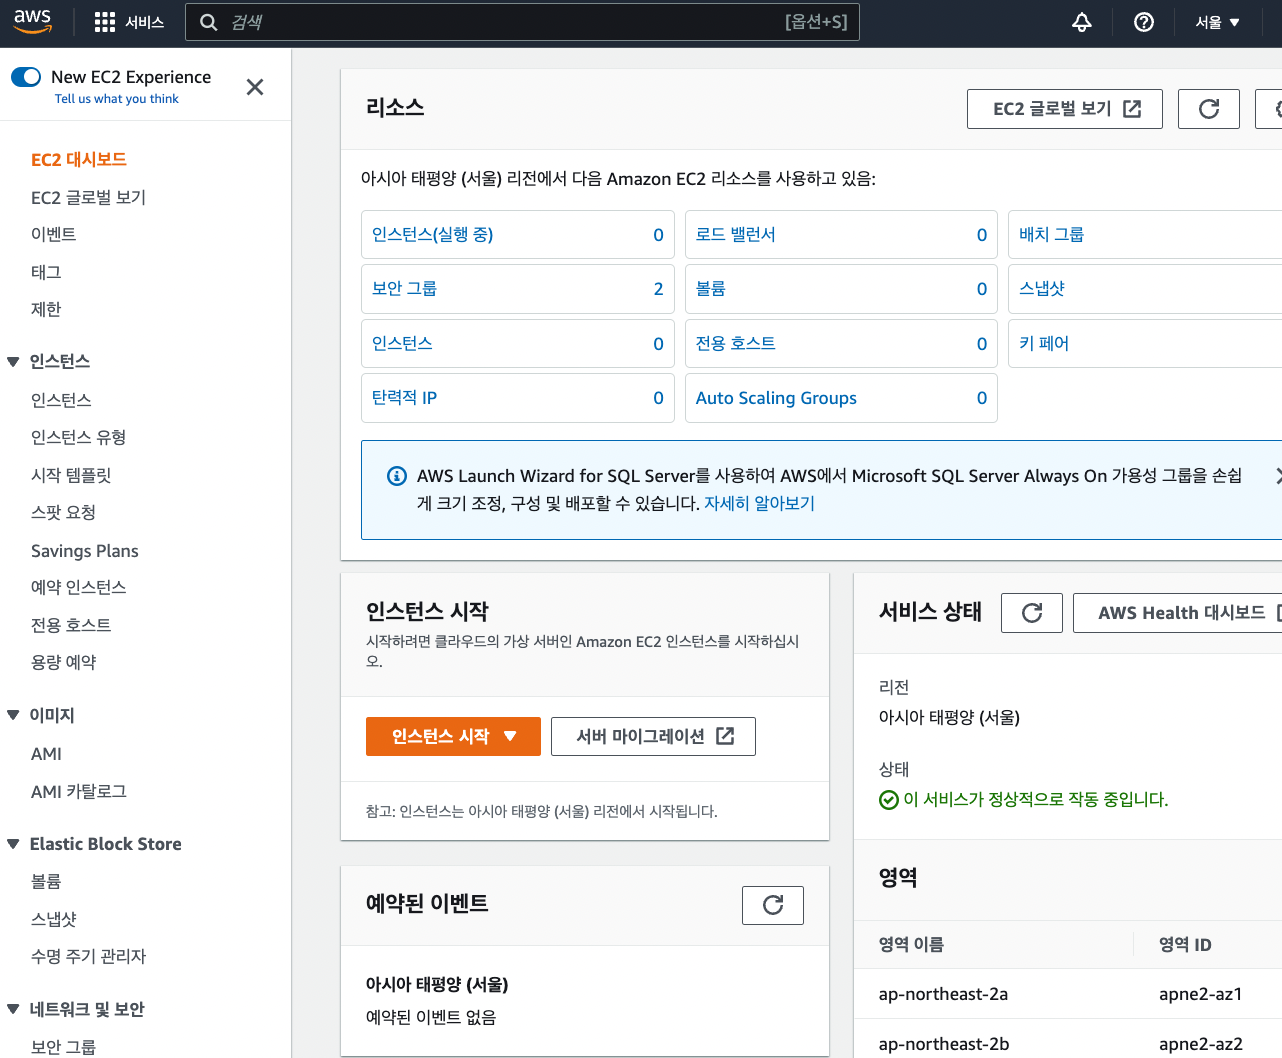The height and width of the screenshot is (1058, 1282).
Task: Click the green service status check icon
Action: 888,800
